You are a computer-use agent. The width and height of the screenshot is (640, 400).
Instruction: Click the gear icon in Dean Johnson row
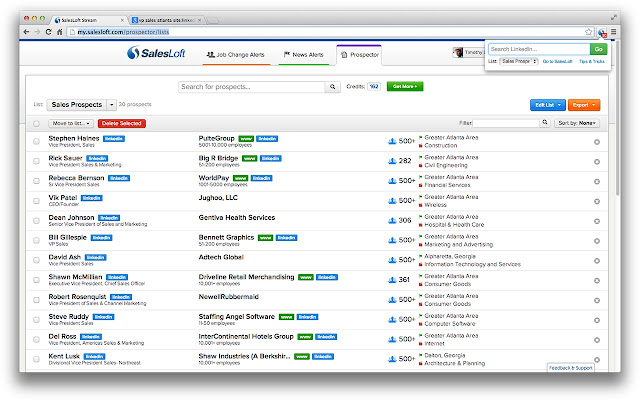pyautogui.click(x=597, y=221)
